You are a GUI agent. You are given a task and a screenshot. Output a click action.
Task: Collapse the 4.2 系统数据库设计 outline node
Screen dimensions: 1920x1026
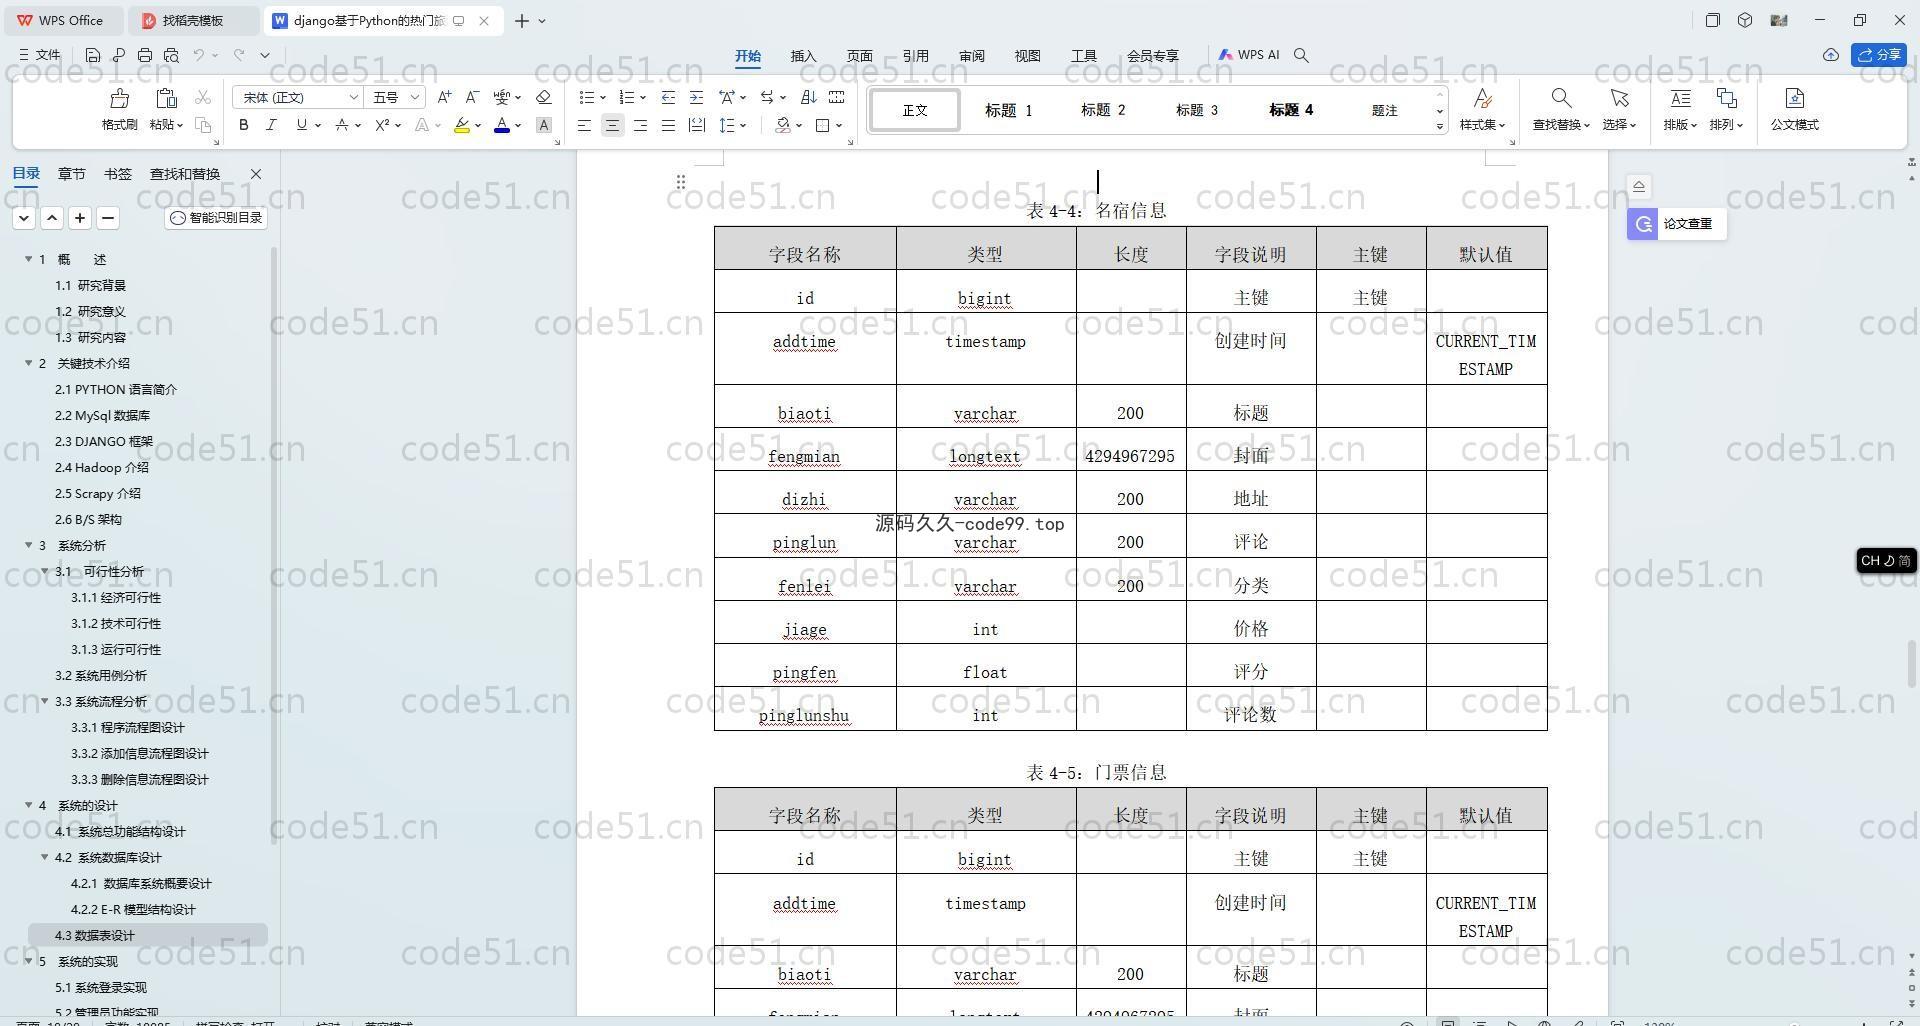[x=45, y=857]
